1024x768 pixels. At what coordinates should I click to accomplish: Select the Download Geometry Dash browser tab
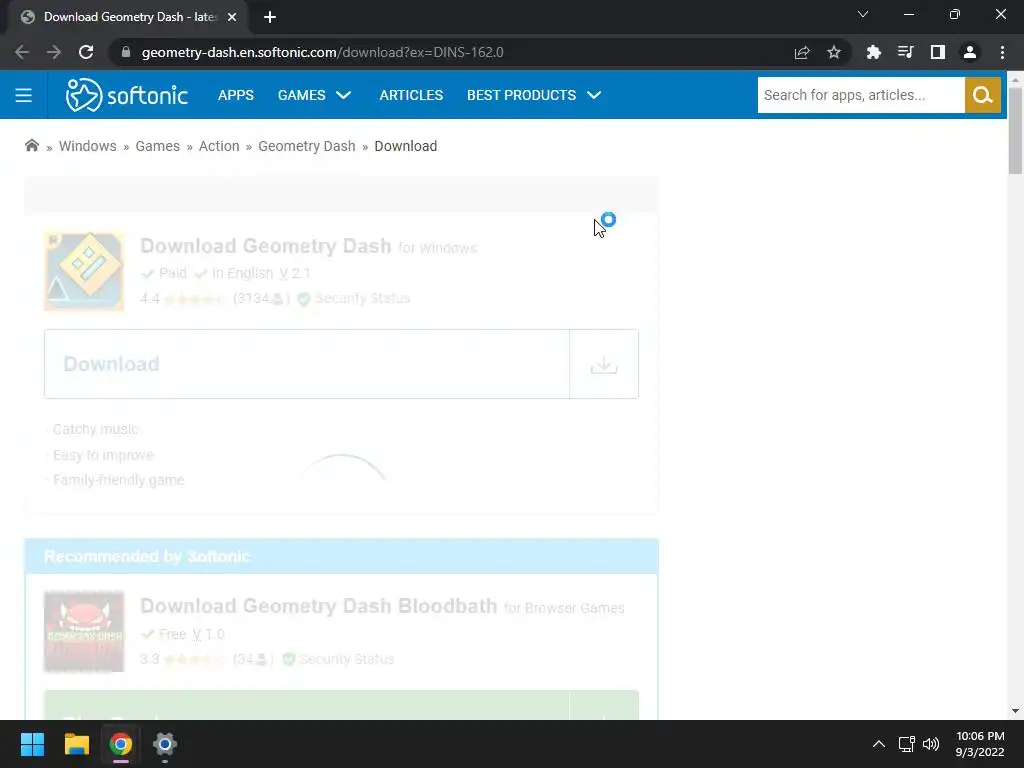pos(128,17)
